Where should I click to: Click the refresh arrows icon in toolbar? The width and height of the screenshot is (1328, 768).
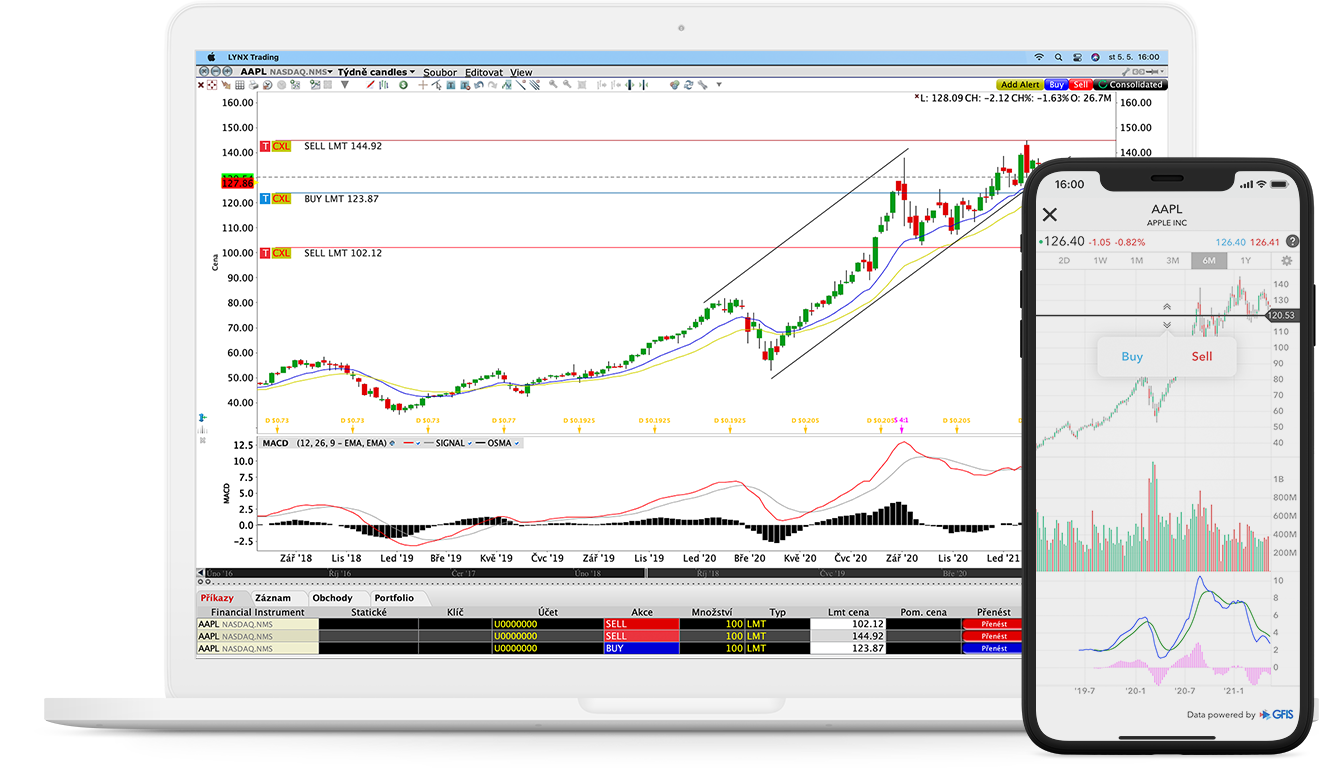point(689,85)
